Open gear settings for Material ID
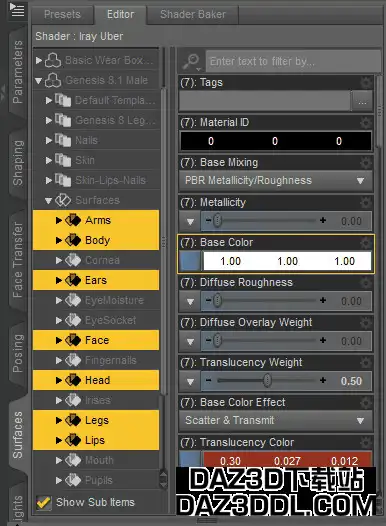Viewport: 386px width, 526px height. pyautogui.click(x=366, y=122)
